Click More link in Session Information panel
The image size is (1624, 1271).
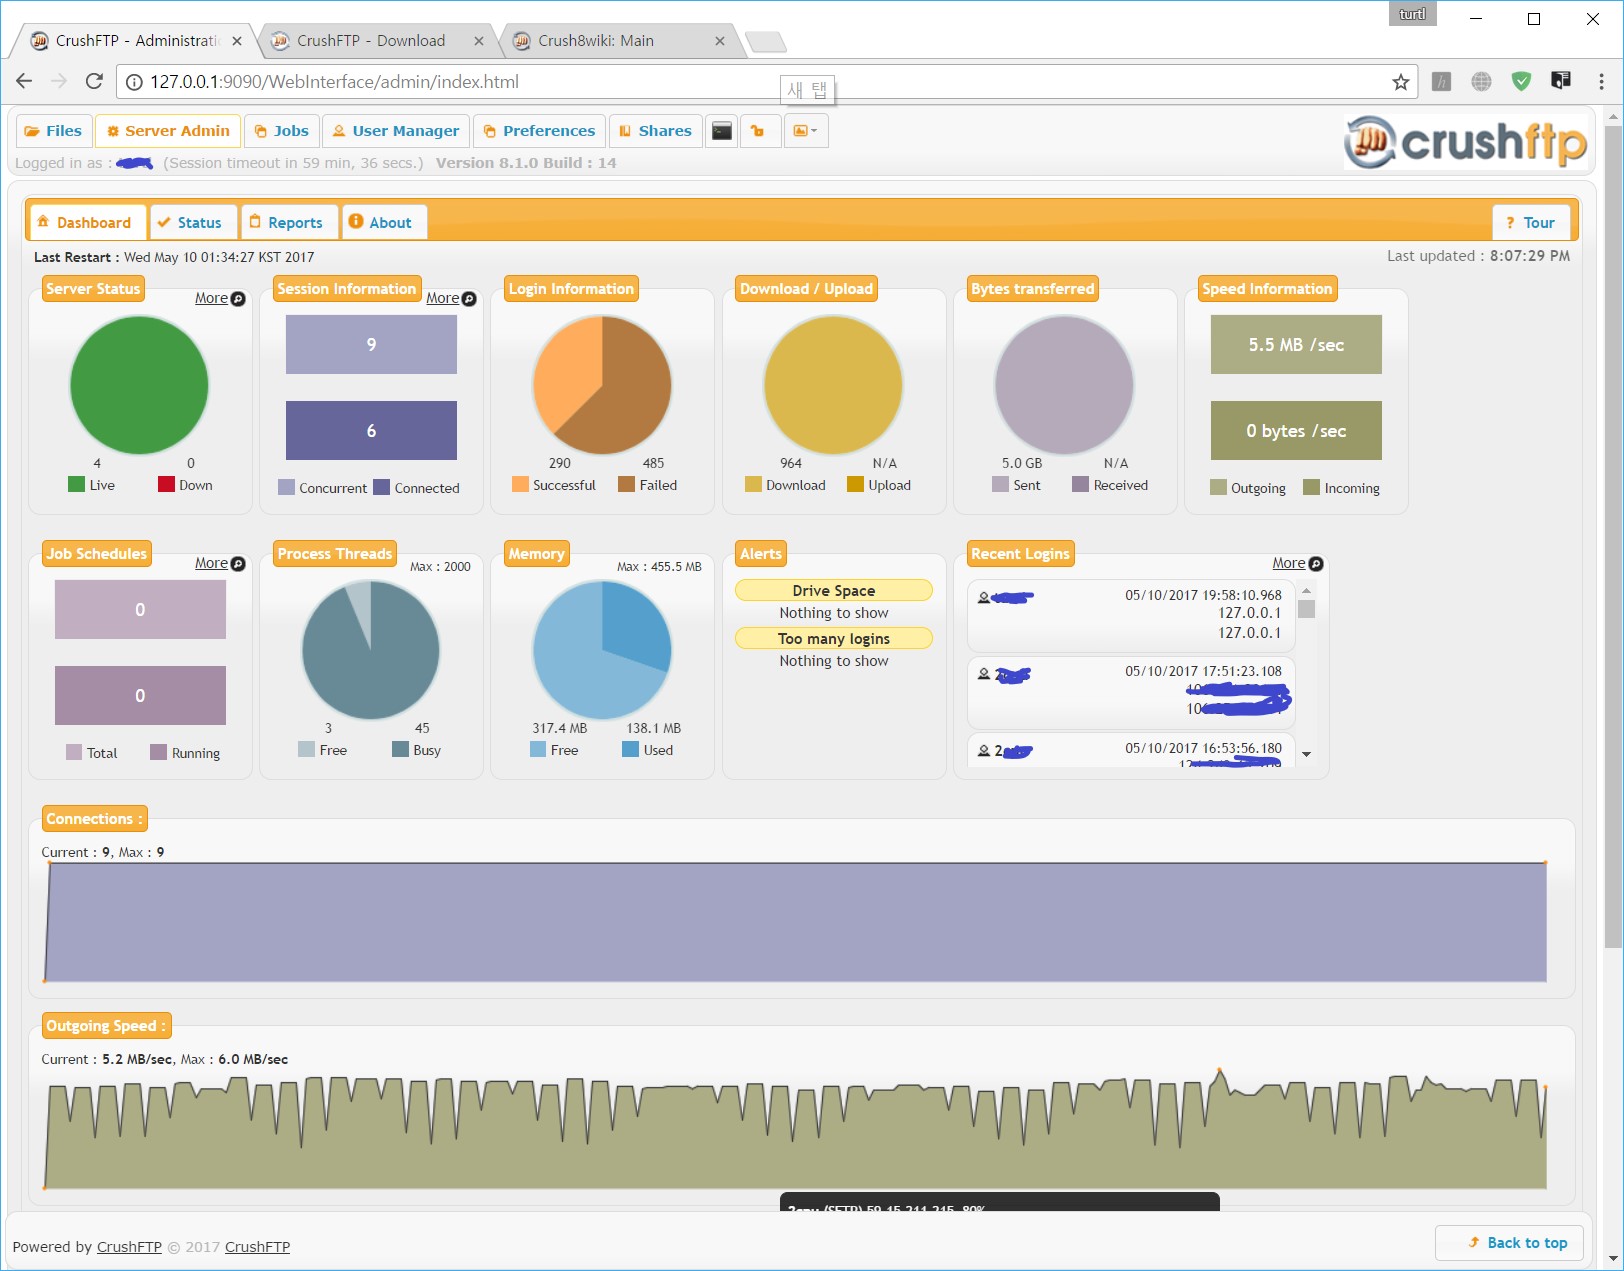(x=451, y=298)
